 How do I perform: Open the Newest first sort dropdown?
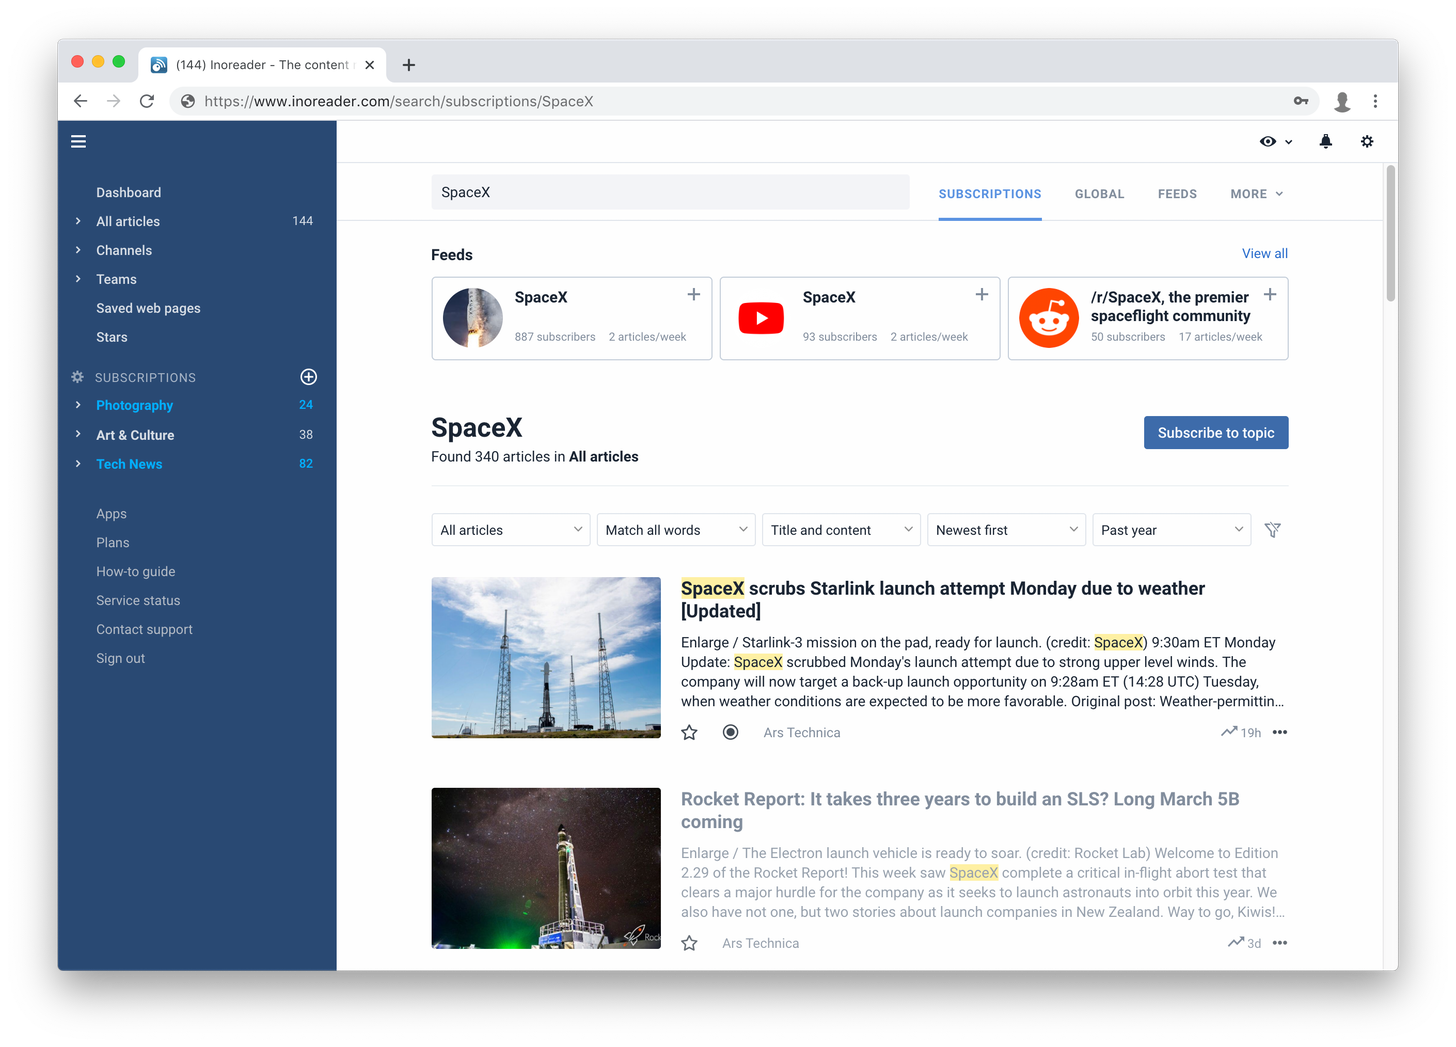(1007, 530)
